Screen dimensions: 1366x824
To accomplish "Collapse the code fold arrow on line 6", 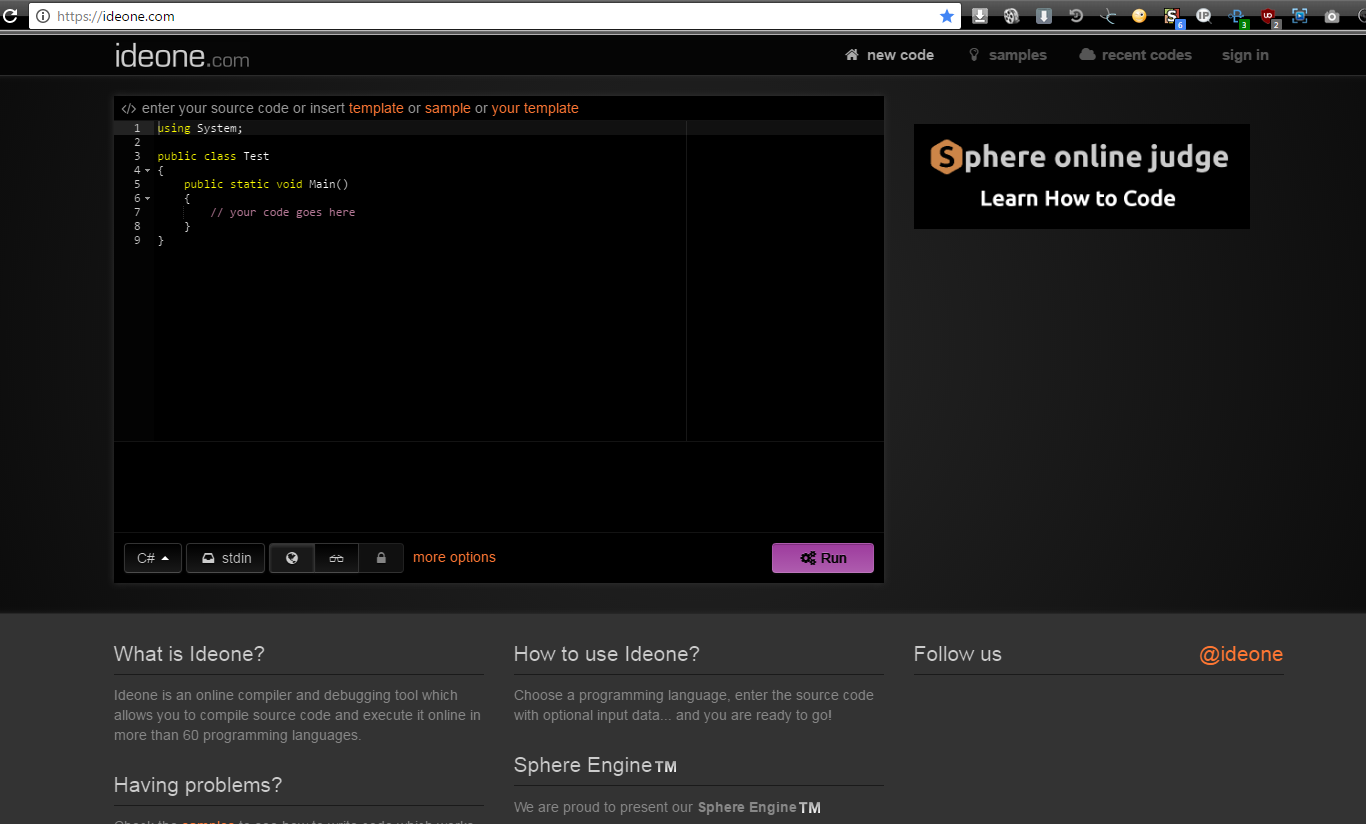I will [x=148, y=199].
